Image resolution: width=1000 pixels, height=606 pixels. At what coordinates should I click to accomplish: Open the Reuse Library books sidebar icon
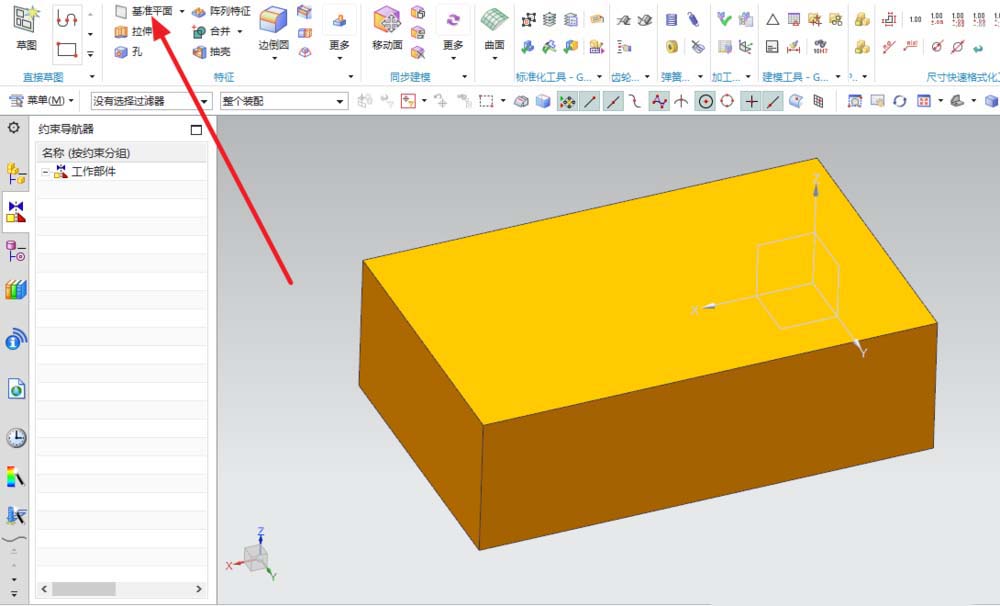point(16,290)
